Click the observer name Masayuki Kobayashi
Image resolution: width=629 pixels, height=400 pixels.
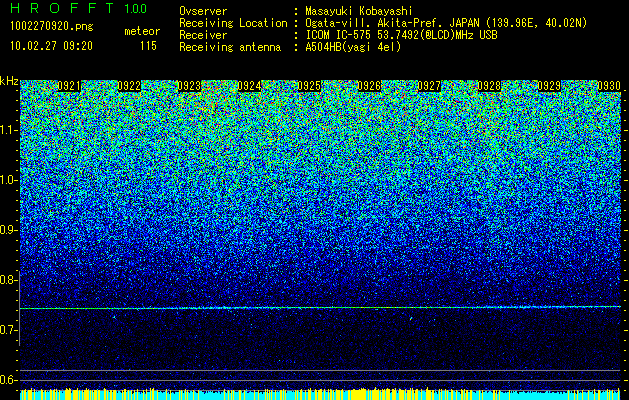[358, 11]
